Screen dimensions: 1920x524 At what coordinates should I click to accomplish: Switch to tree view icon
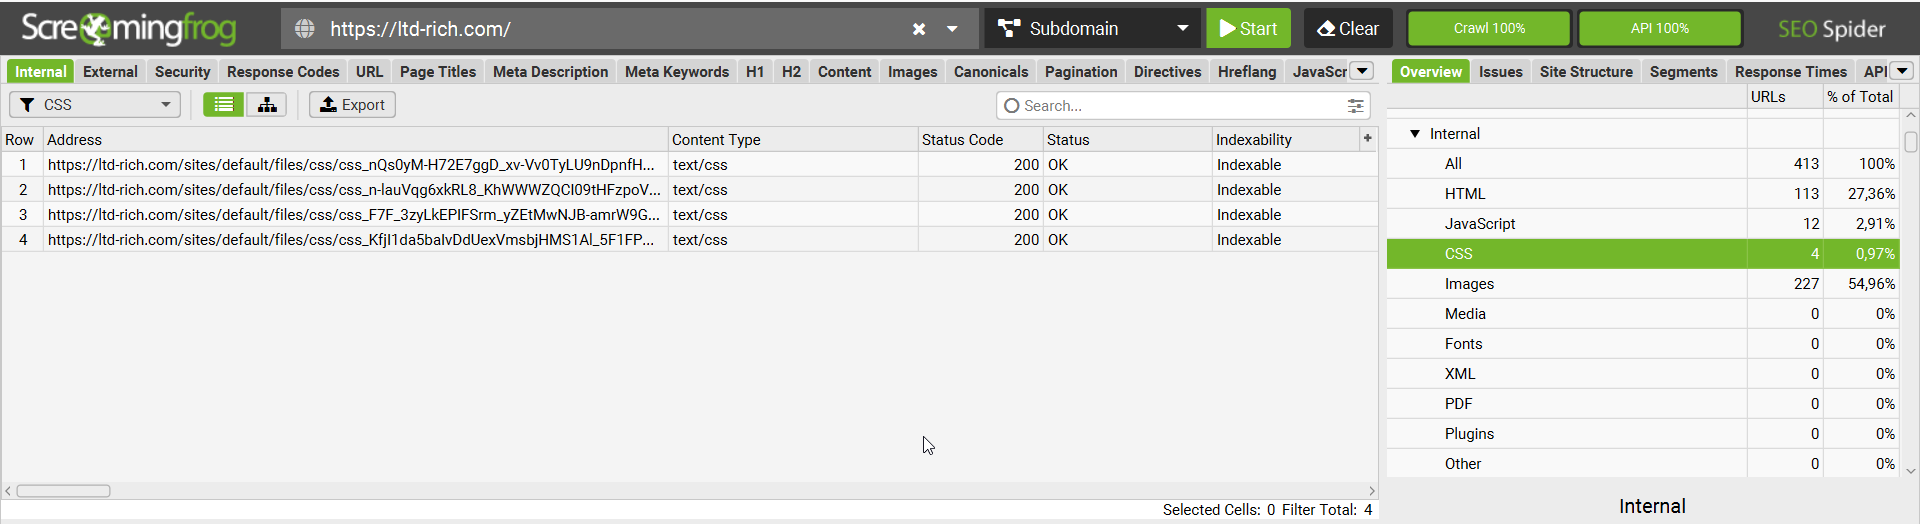click(267, 104)
